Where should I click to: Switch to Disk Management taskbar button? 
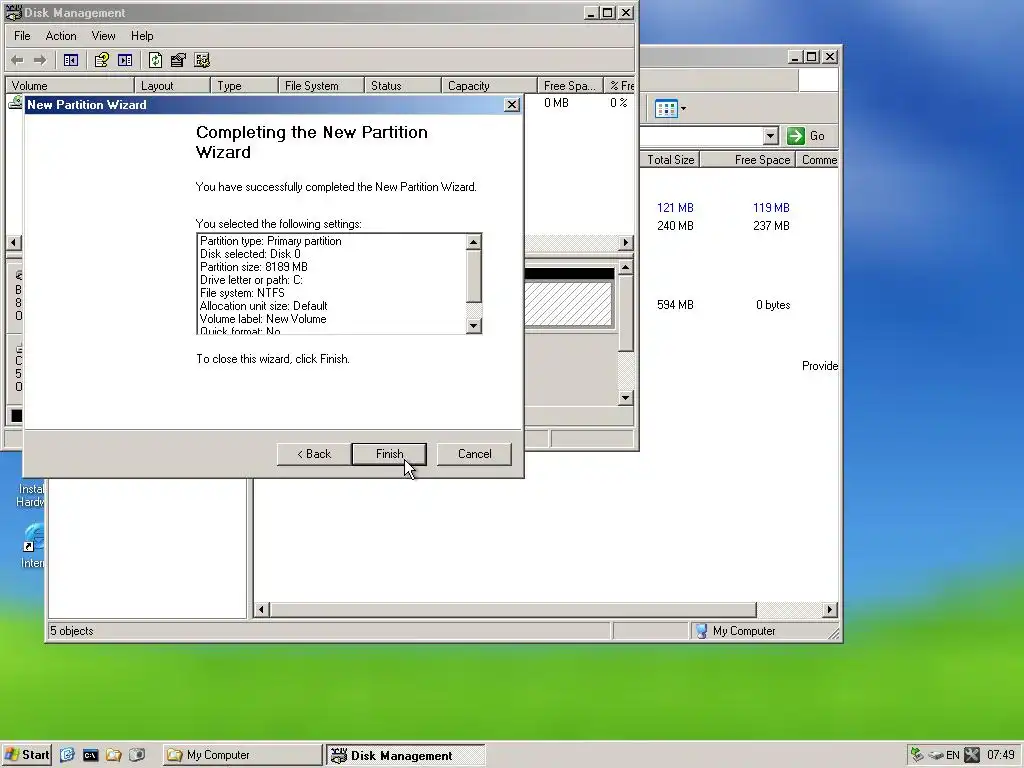tap(406, 756)
